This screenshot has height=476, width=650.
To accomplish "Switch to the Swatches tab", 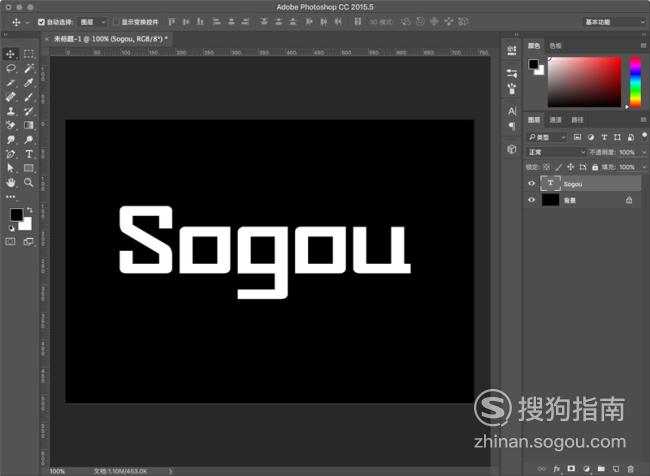I will 555,46.
